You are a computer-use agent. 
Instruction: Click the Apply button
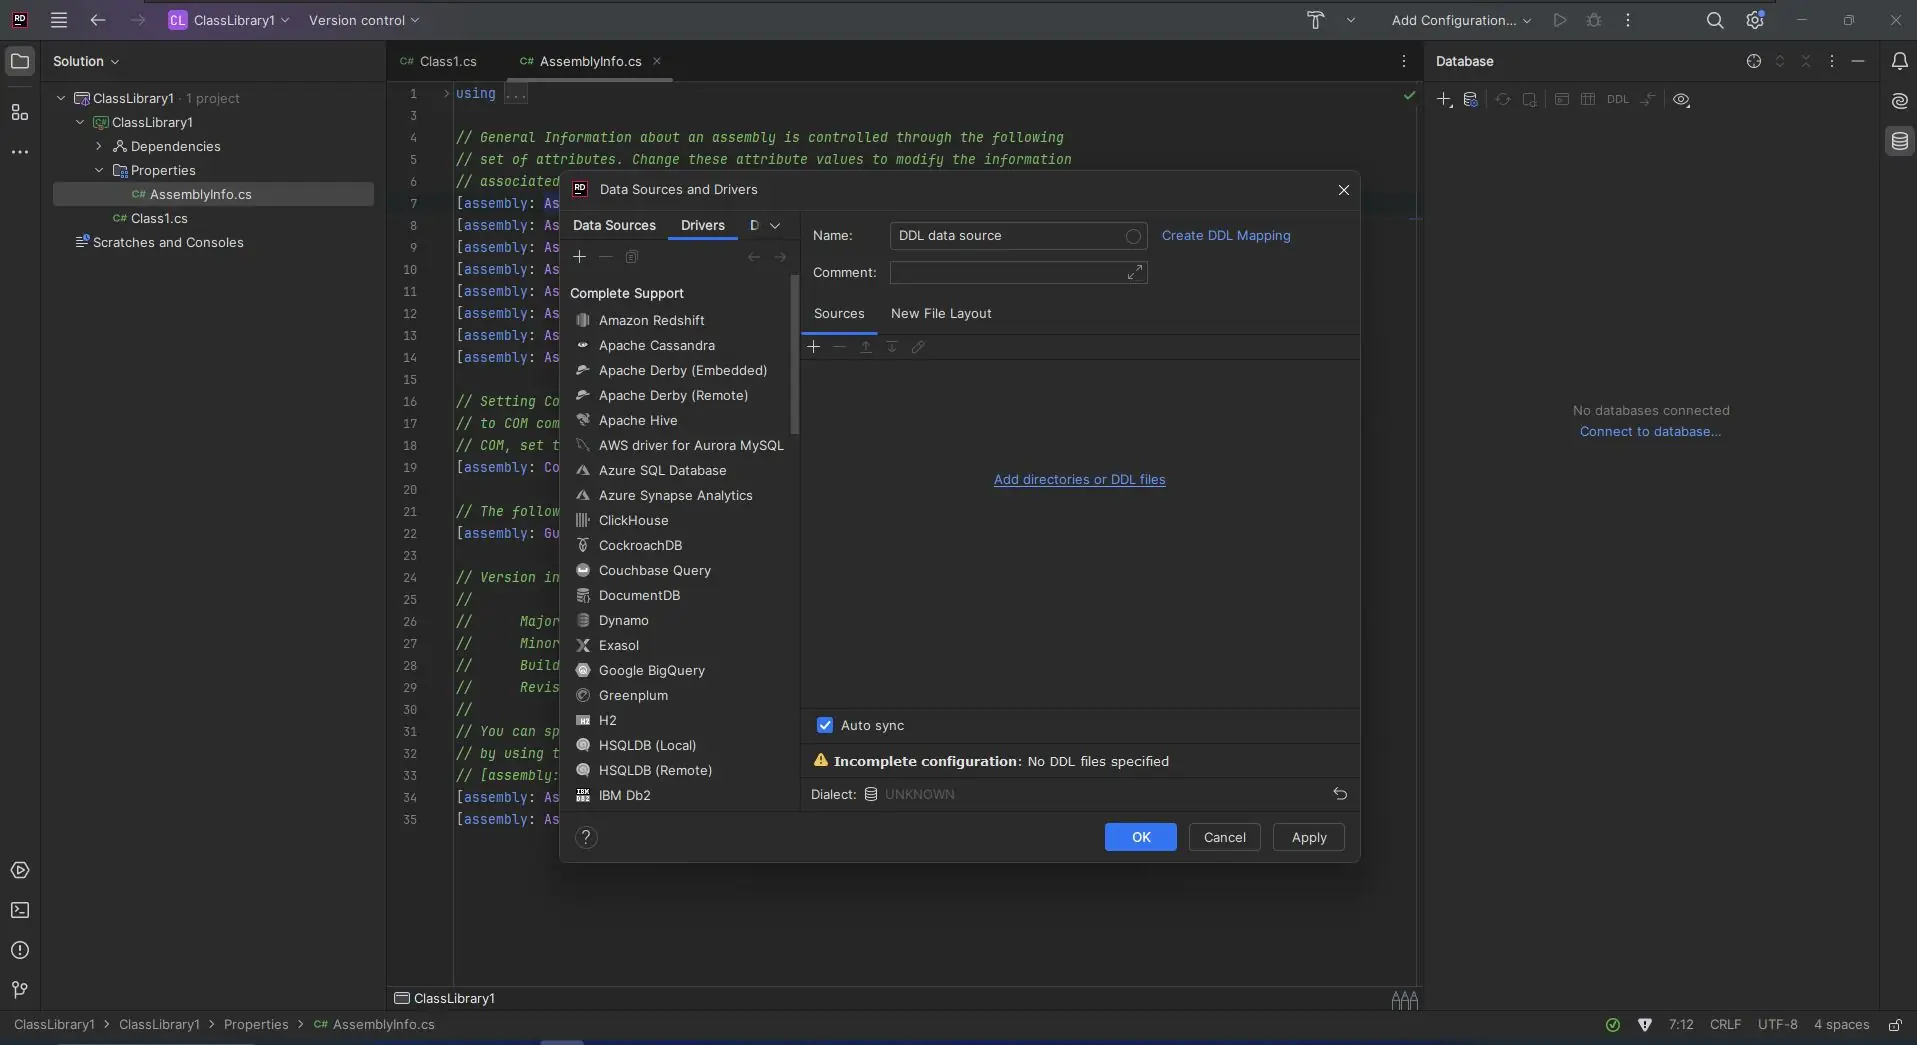tap(1308, 838)
